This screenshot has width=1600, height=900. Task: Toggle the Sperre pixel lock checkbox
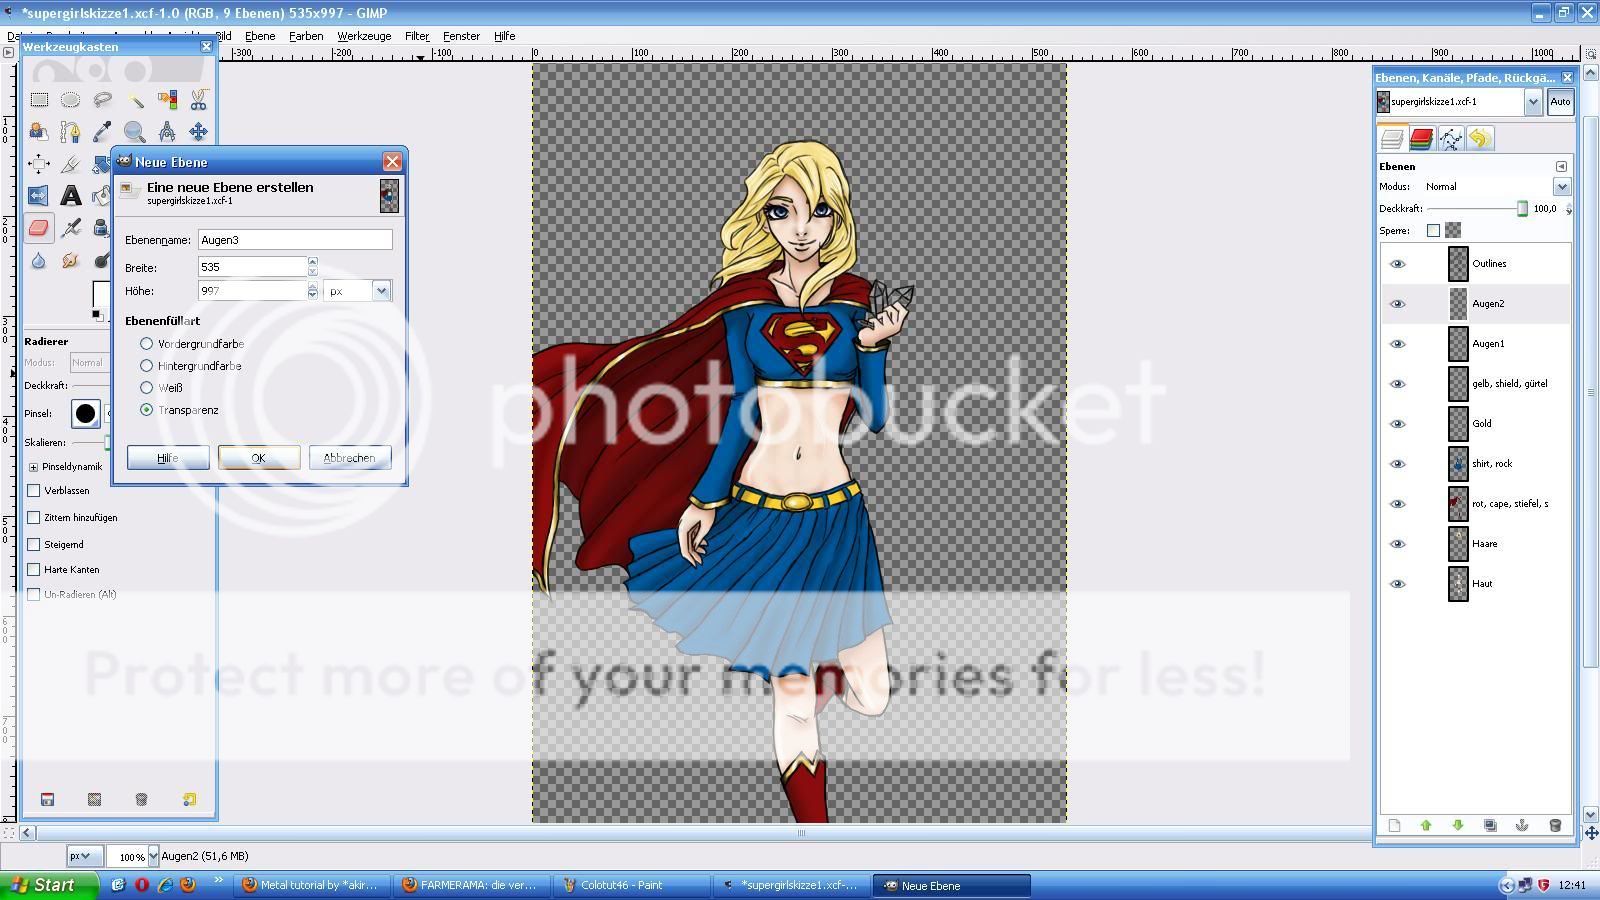(x=1433, y=231)
